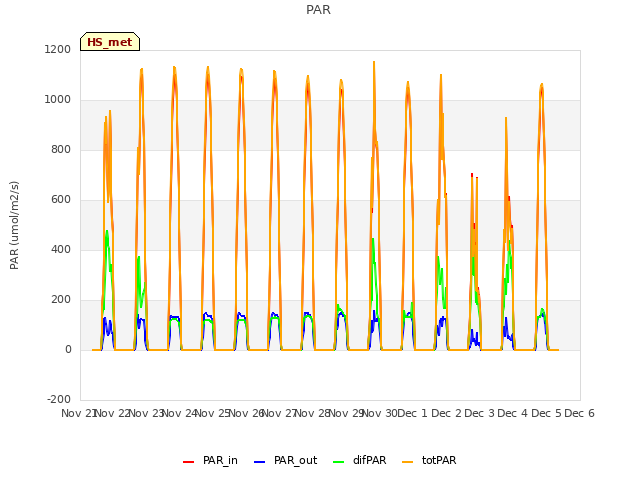
Task: Click the Dec 1 x-axis label
Action: pyautogui.click(x=412, y=413)
